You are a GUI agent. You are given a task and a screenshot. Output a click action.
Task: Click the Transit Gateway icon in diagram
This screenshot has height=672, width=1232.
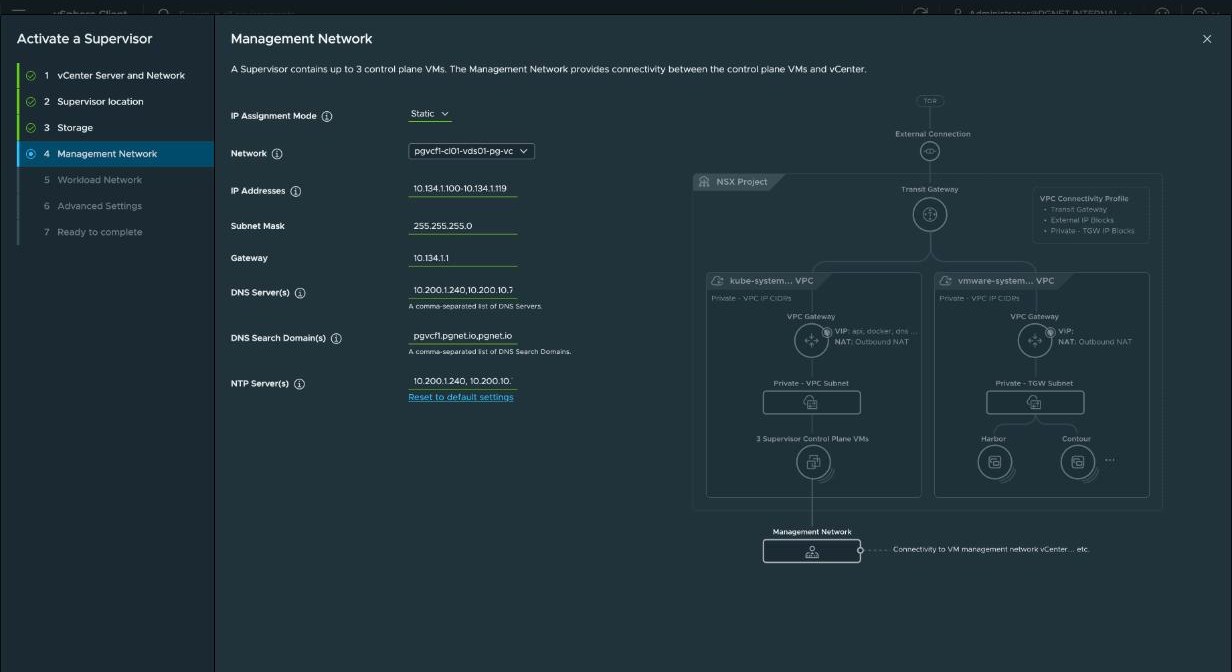930,214
